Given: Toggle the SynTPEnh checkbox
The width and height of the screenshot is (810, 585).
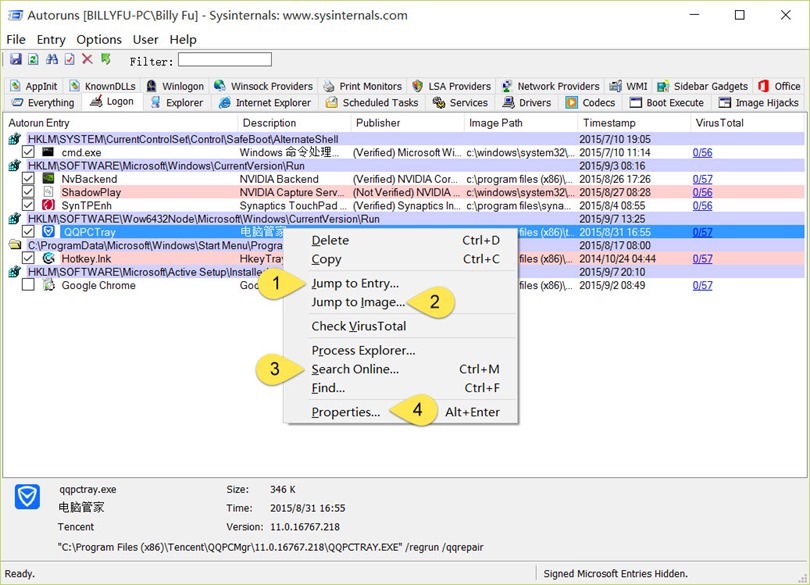Looking at the screenshot, I should (x=28, y=205).
